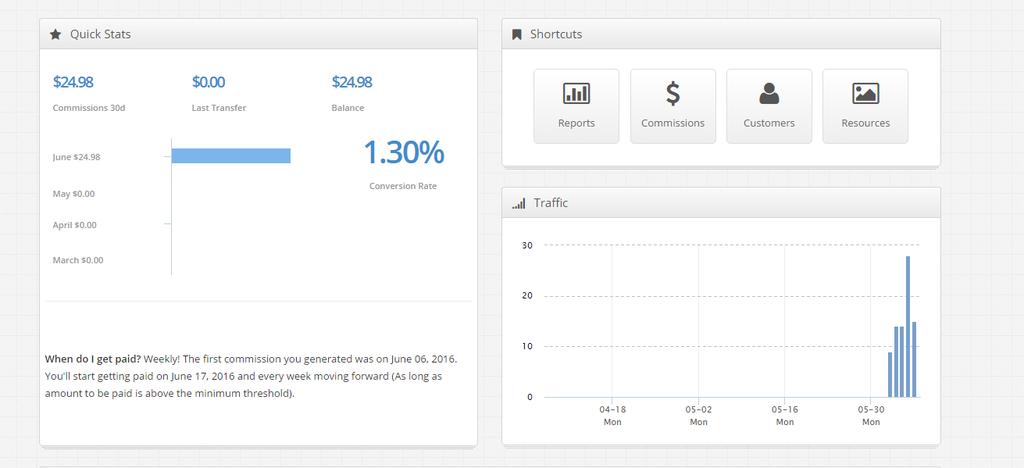Click the 05-16 Mon axis label

[x=785, y=416]
